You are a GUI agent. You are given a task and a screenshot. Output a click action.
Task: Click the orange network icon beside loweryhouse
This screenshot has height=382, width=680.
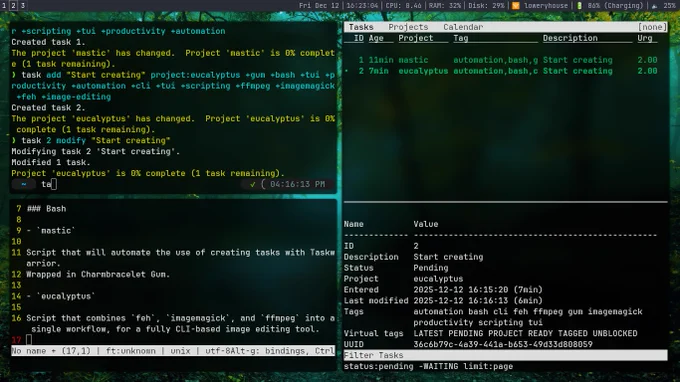point(516,6)
